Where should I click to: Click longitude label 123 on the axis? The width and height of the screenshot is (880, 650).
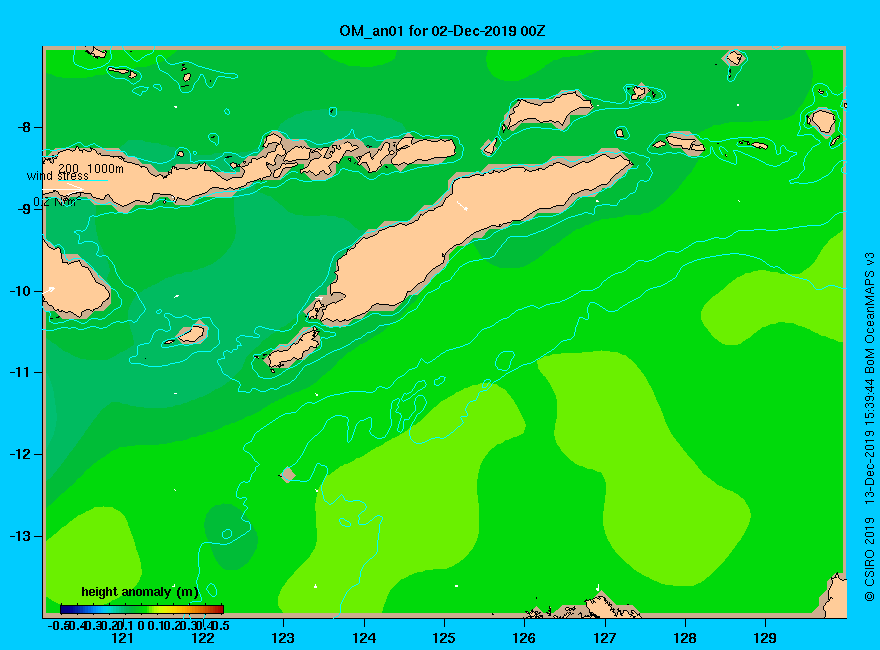tap(283, 638)
